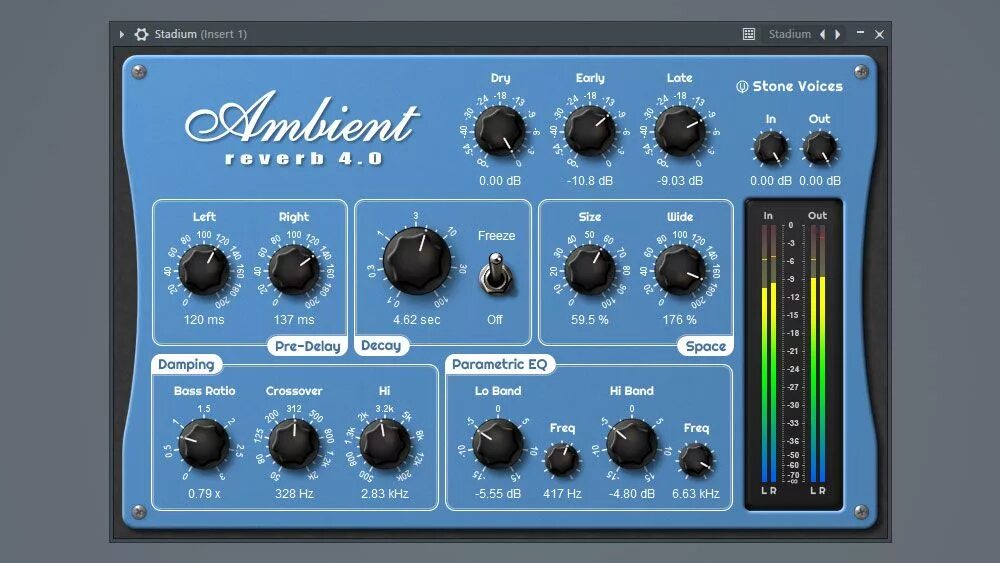Click the -5.55 dB Lo Band value
The height and width of the screenshot is (563, 1000).
click(497, 494)
